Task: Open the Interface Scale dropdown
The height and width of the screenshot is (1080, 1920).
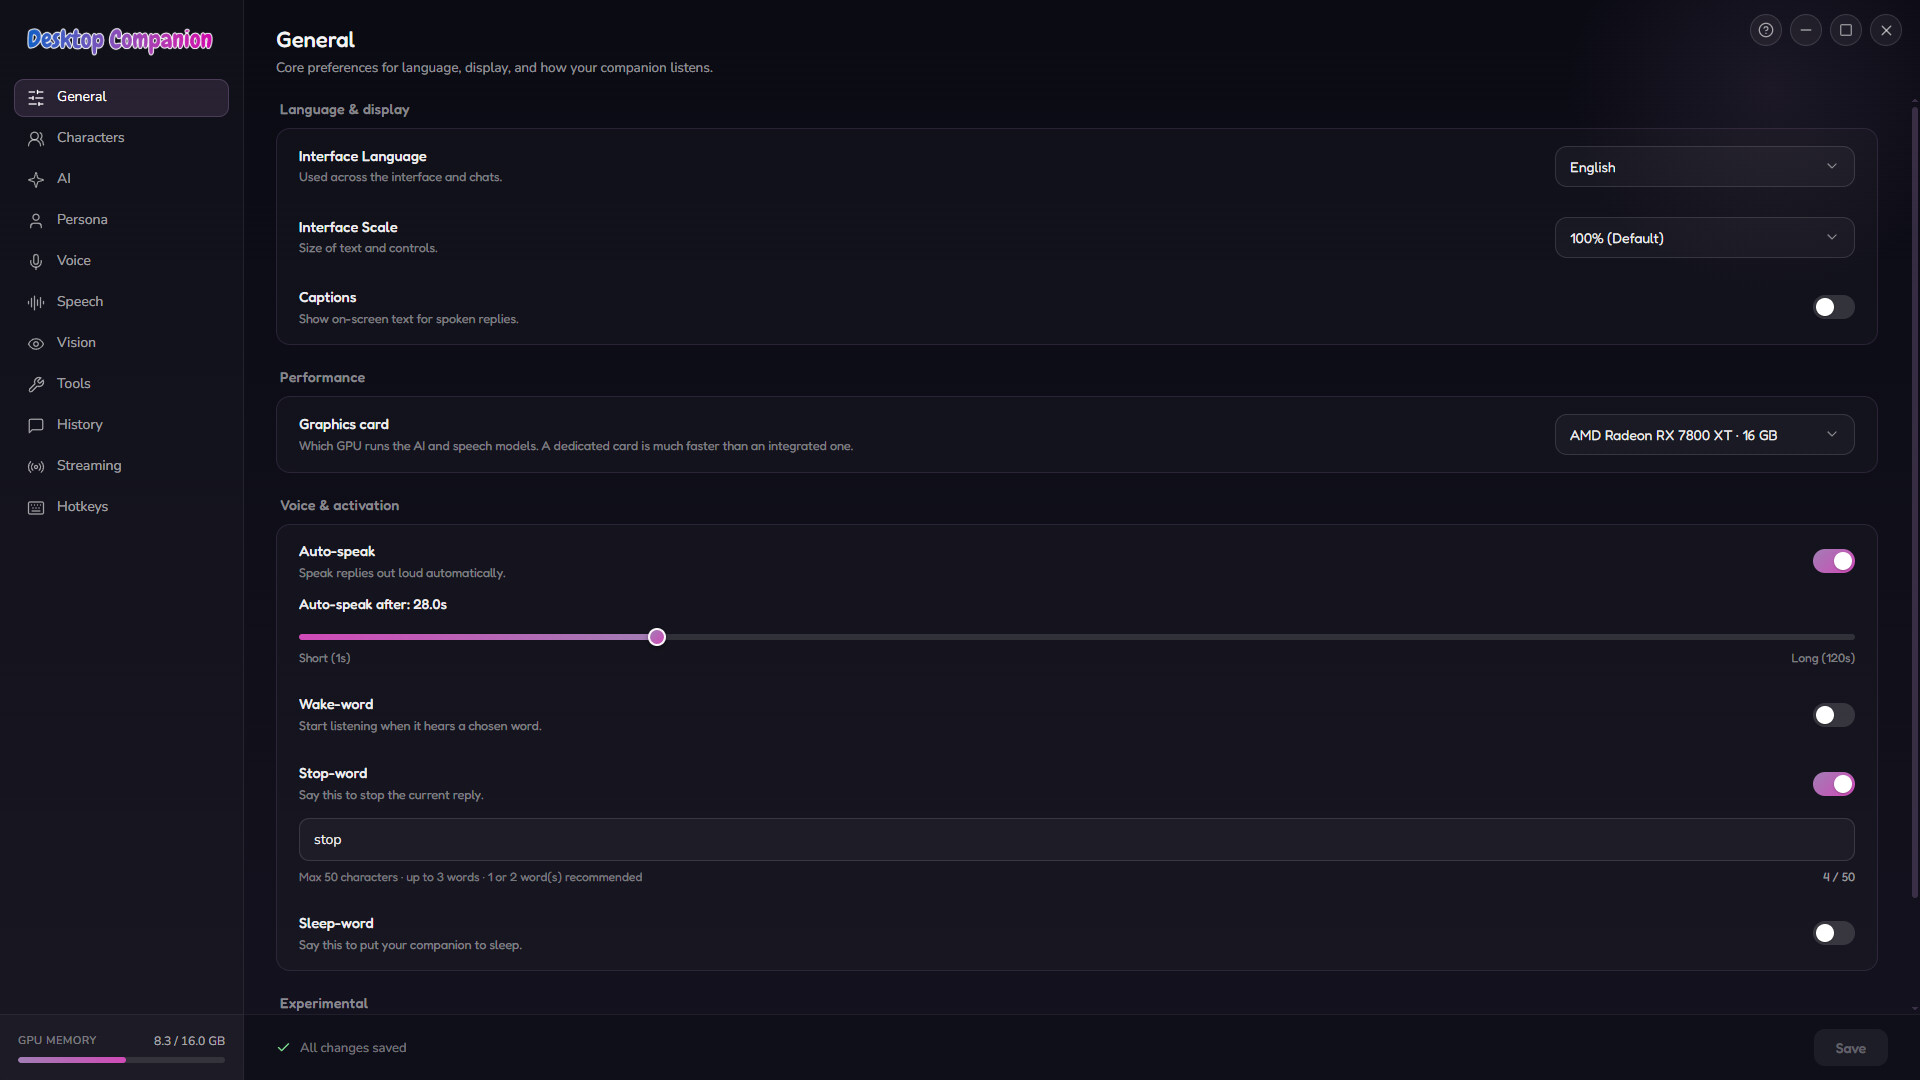Action: (1704, 238)
